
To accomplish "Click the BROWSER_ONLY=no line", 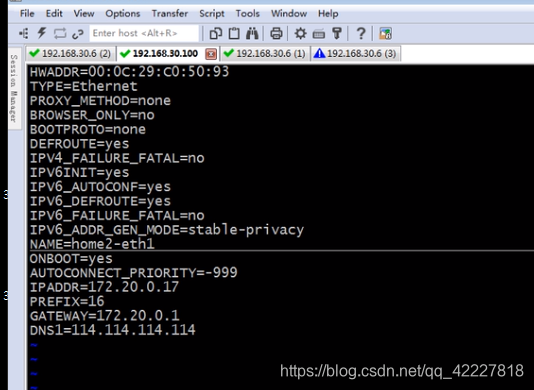I will coord(92,115).
